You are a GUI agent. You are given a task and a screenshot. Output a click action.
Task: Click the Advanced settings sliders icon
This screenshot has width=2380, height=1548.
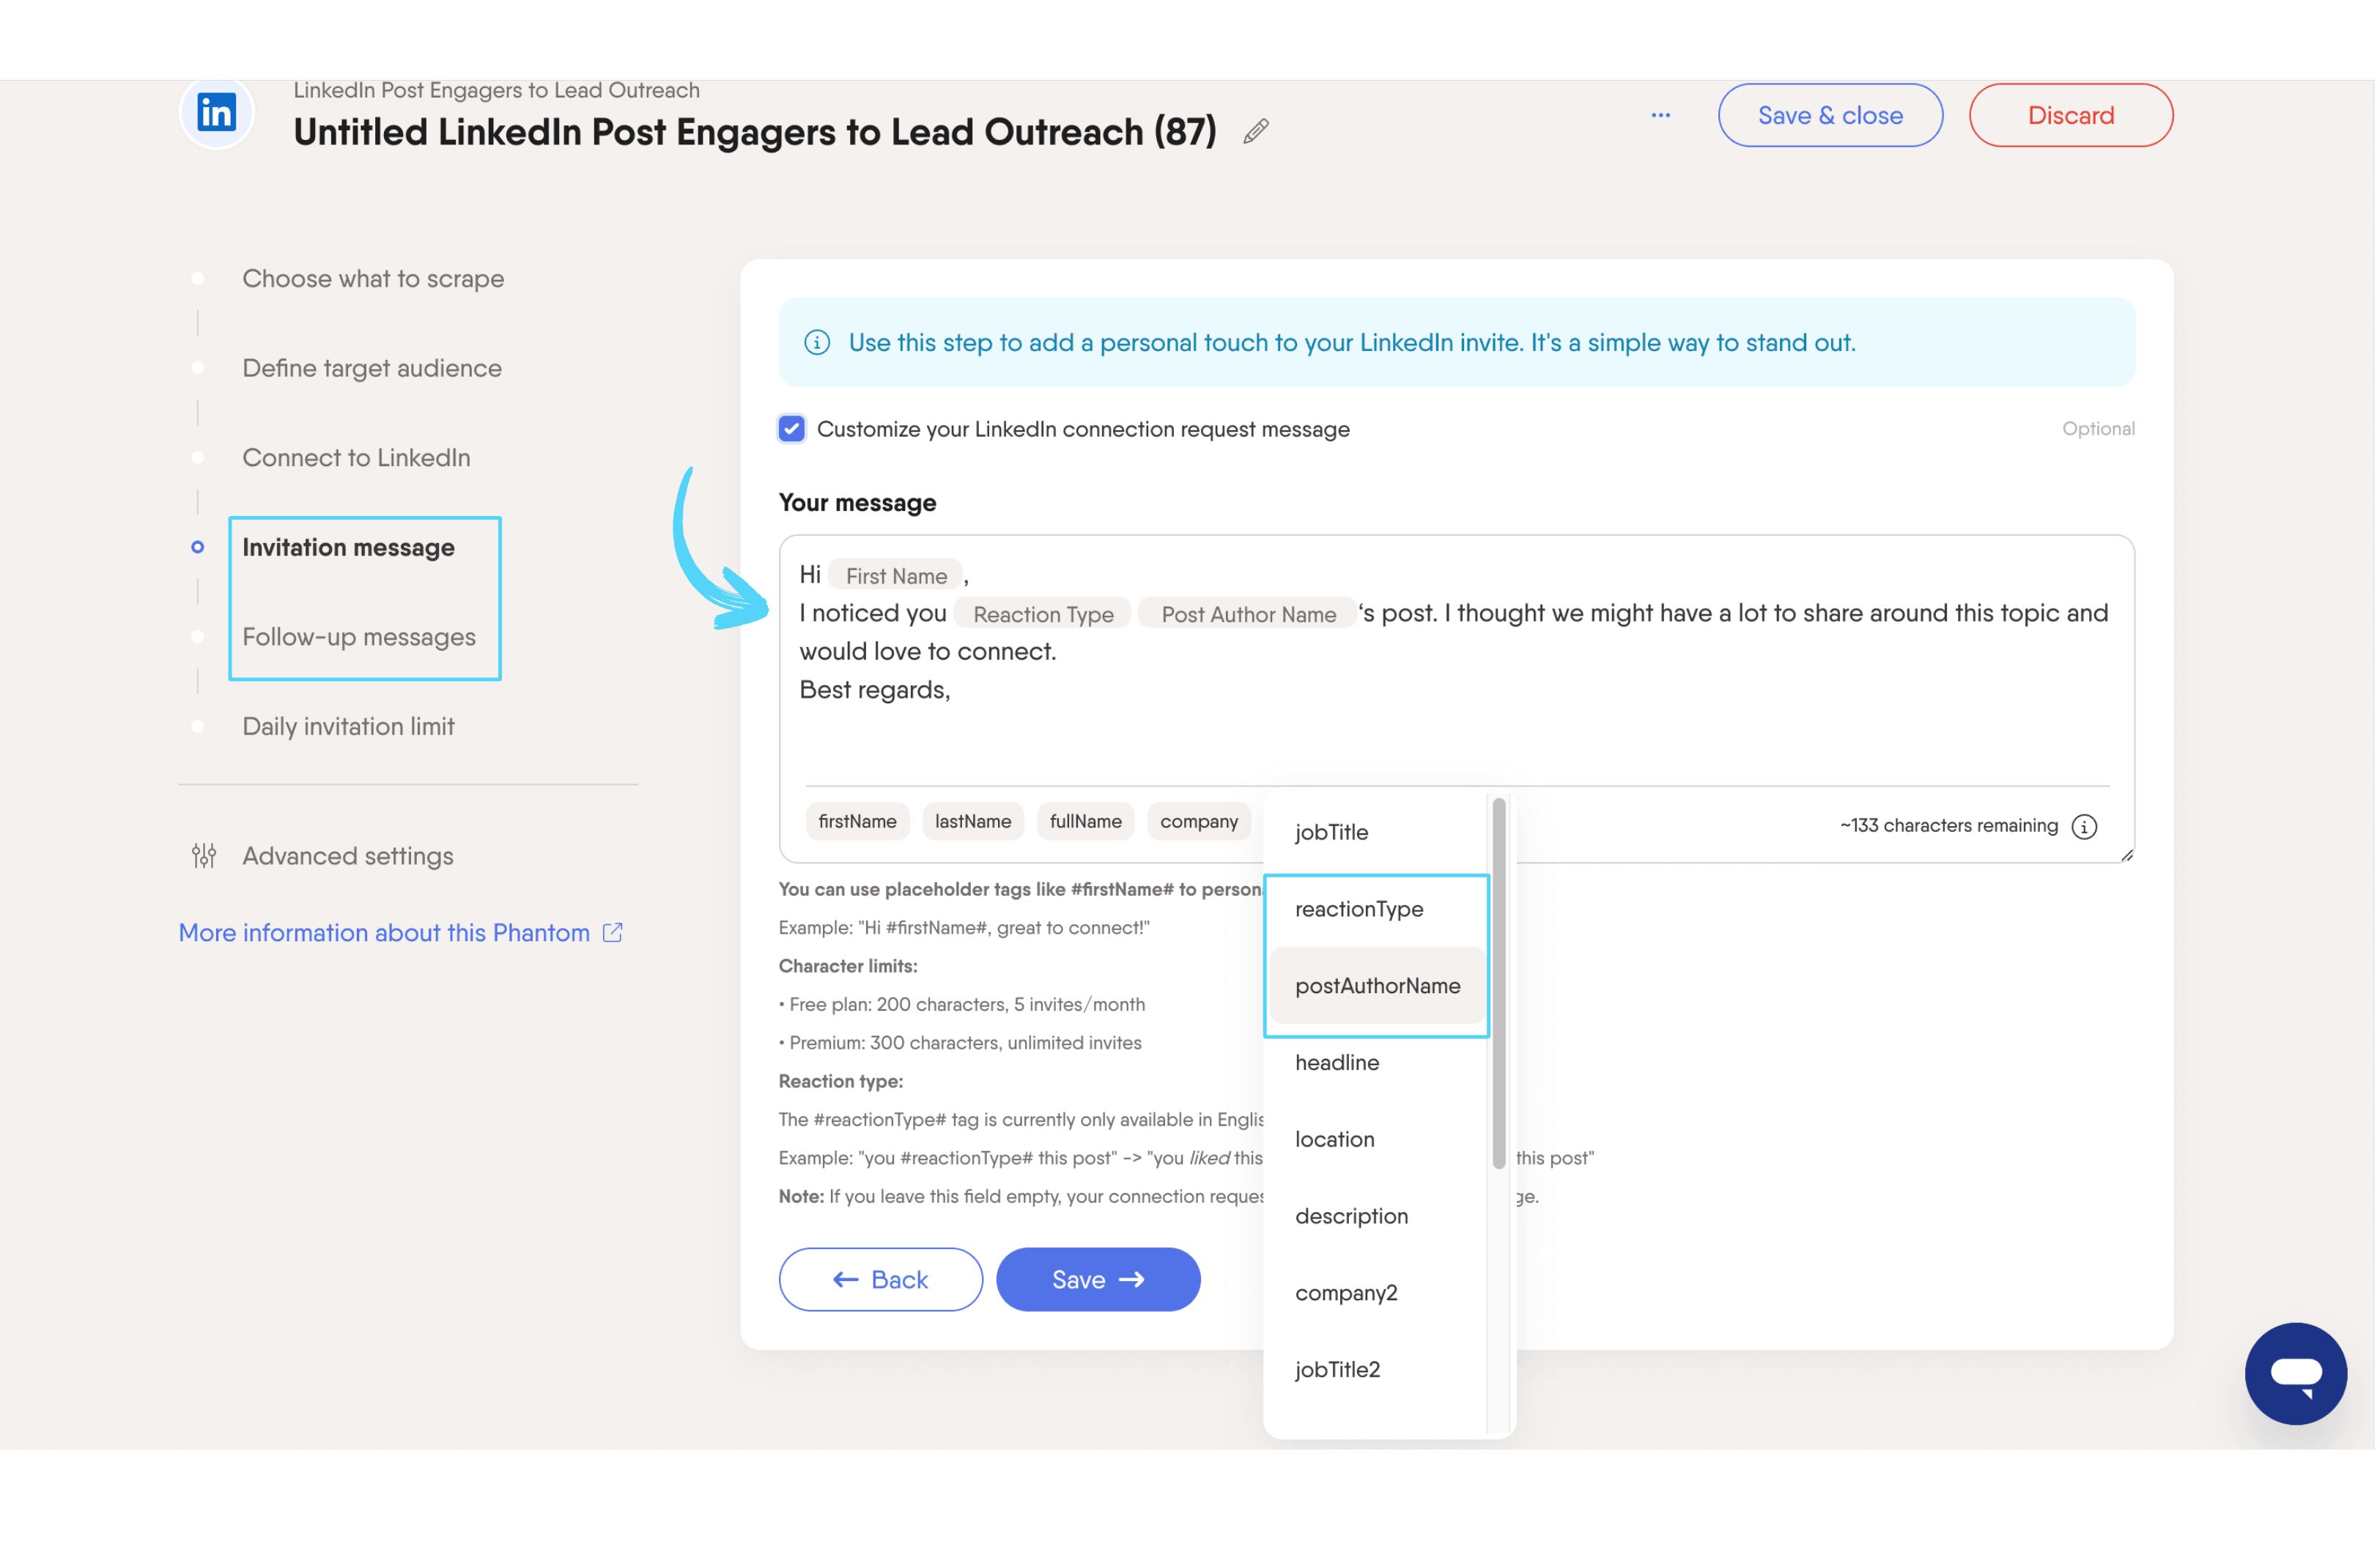pyautogui.click(x=204, y=856)
